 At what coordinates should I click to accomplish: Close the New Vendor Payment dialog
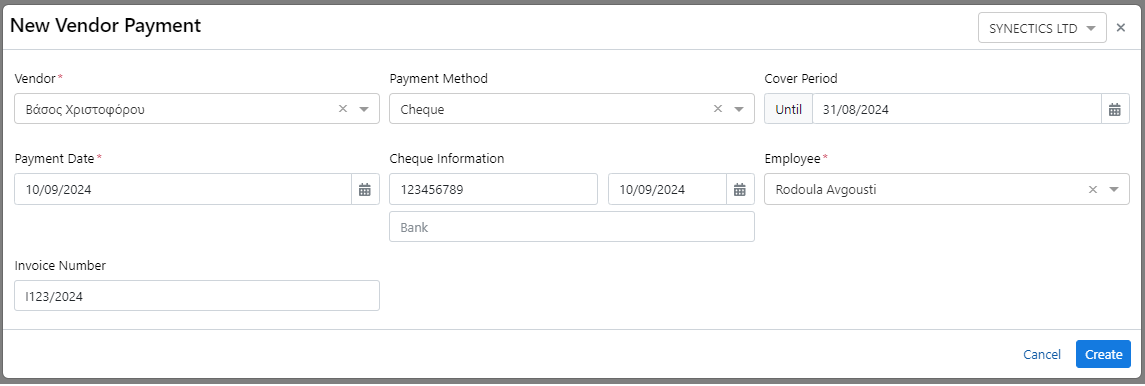point(1121,28)
